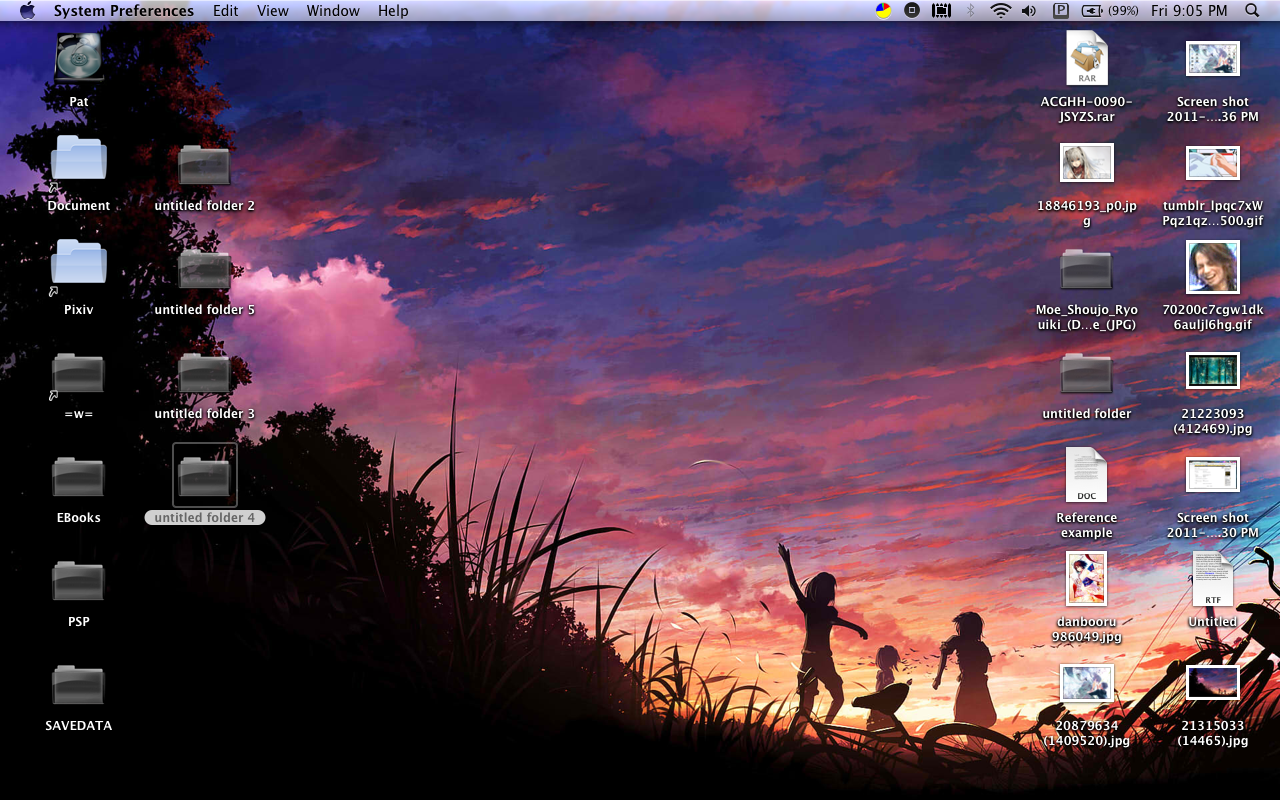Click the 'untitled folder 4' name label
The height and width of the screenshot is (800, 1280).
[x=205, y=518]
